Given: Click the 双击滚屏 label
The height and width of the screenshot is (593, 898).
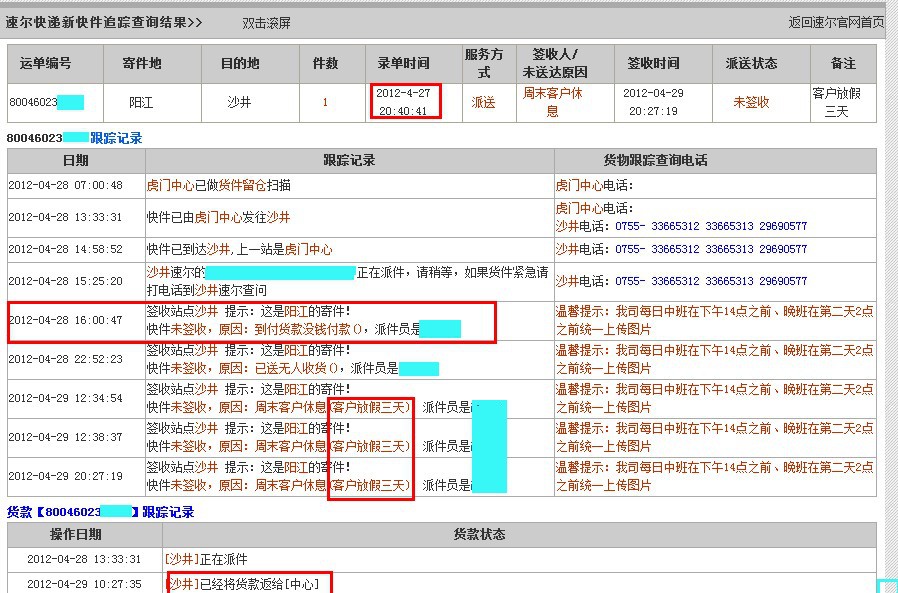Looking at the screenshot, I should coord(266,23).
